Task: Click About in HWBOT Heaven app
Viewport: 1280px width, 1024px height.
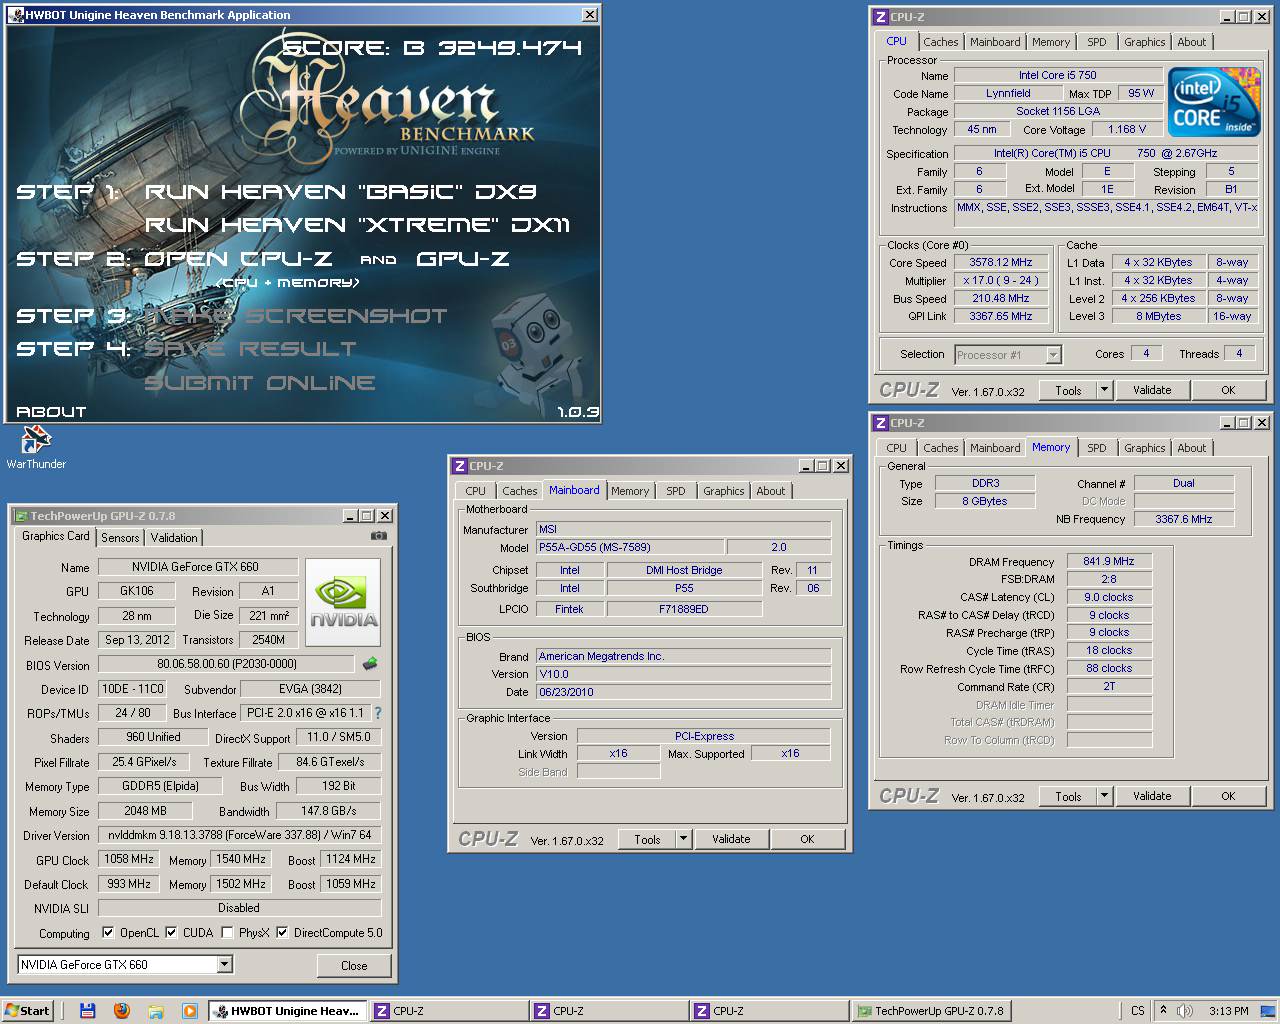Action: (51, 411)
